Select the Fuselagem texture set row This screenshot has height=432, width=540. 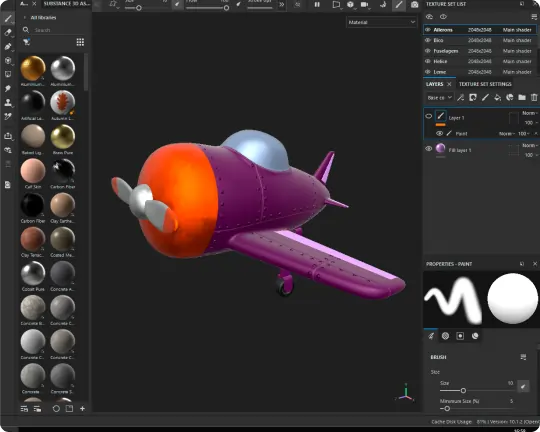click(x=480, y=51)
